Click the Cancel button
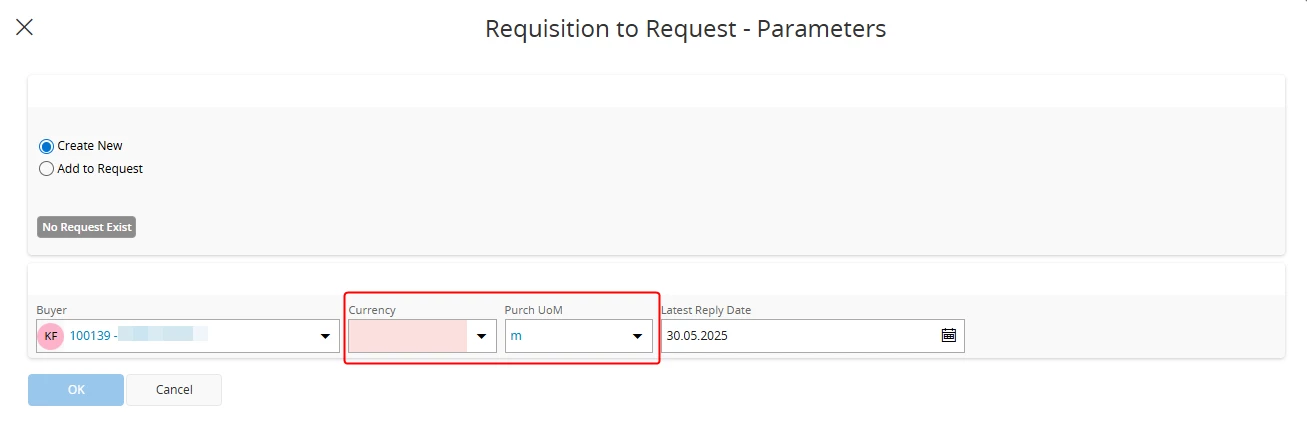Viewport: 1307px width, 437px height. pos(174,390)
